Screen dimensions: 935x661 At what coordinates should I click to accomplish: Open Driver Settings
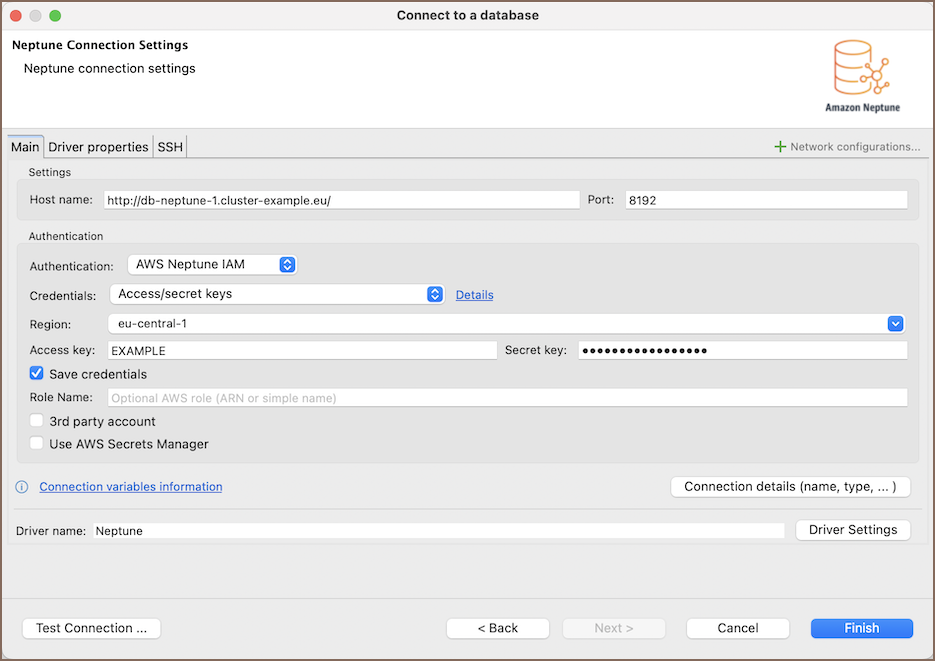pyautogui.click(x=852, y=530)
